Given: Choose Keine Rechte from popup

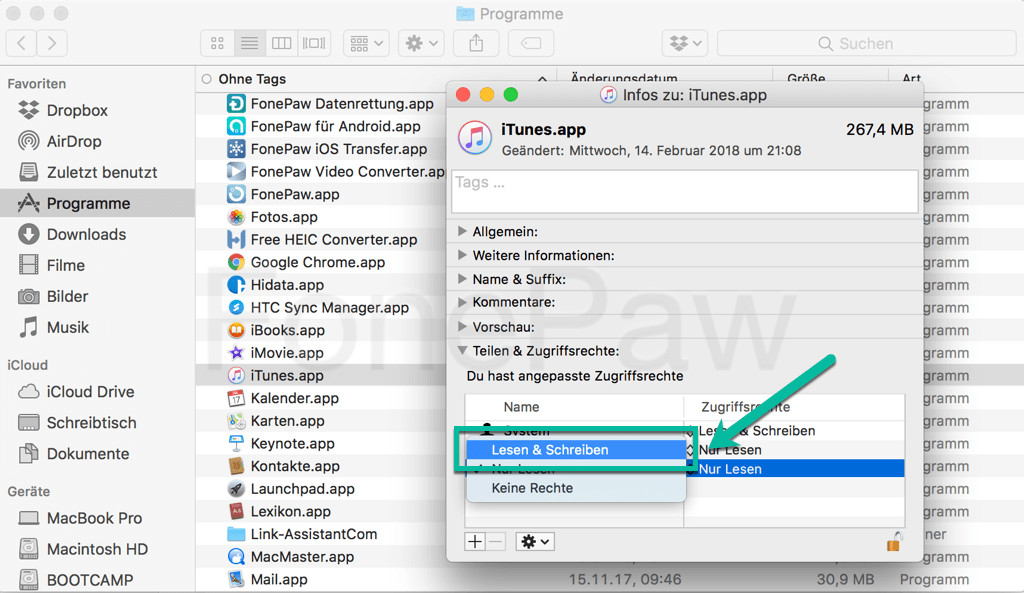Looking at the screenshot, I should point(576,488).
